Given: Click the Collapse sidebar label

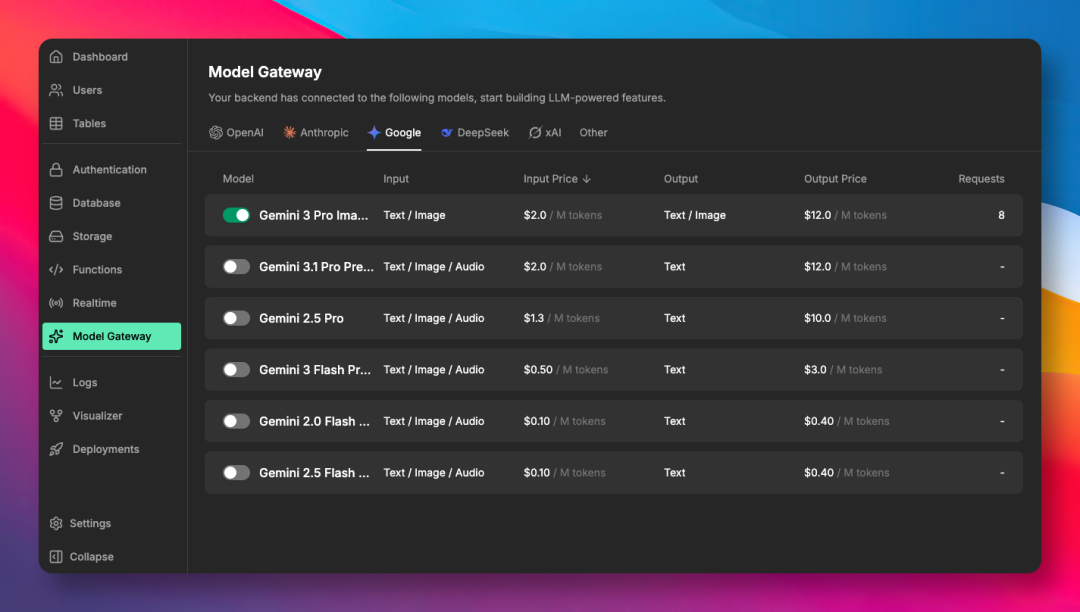Looking at the screenshot, I should (92, 557).
